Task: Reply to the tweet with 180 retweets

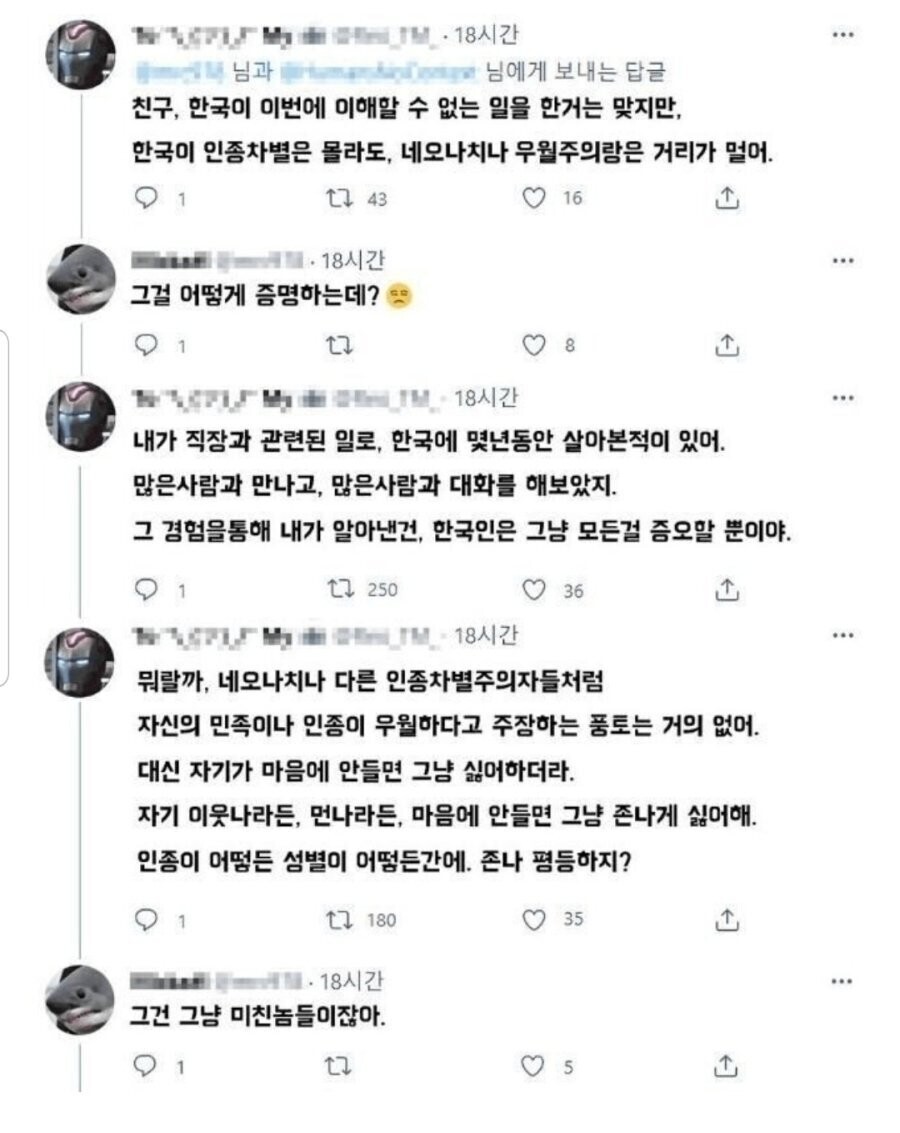Action: [x=147, y=919]
